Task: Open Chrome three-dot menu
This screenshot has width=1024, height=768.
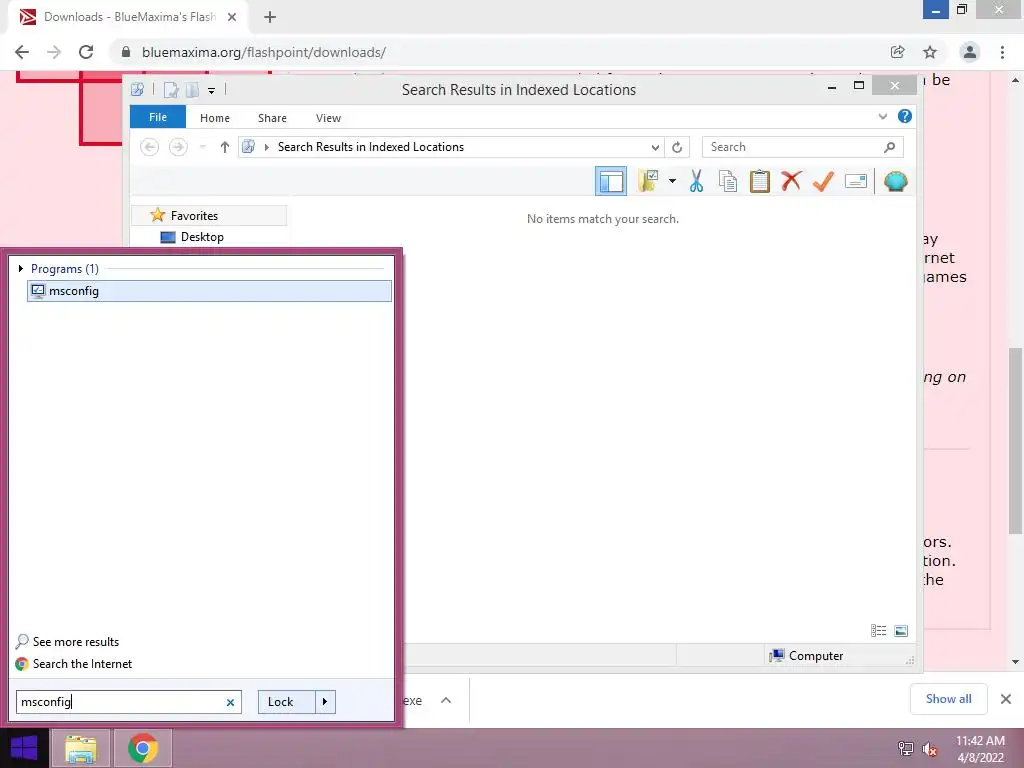Action: click(x=1002, y=52)
